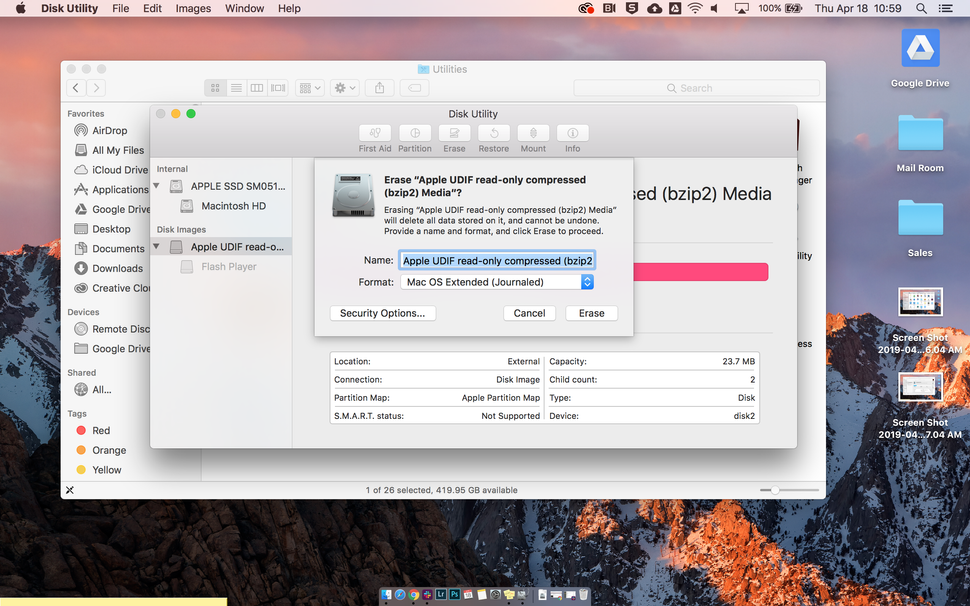The height and width of the screenshot is (606, 970).
Task: Click the Share icon in the Finder toolbar
Action: (x=379, y=88)
